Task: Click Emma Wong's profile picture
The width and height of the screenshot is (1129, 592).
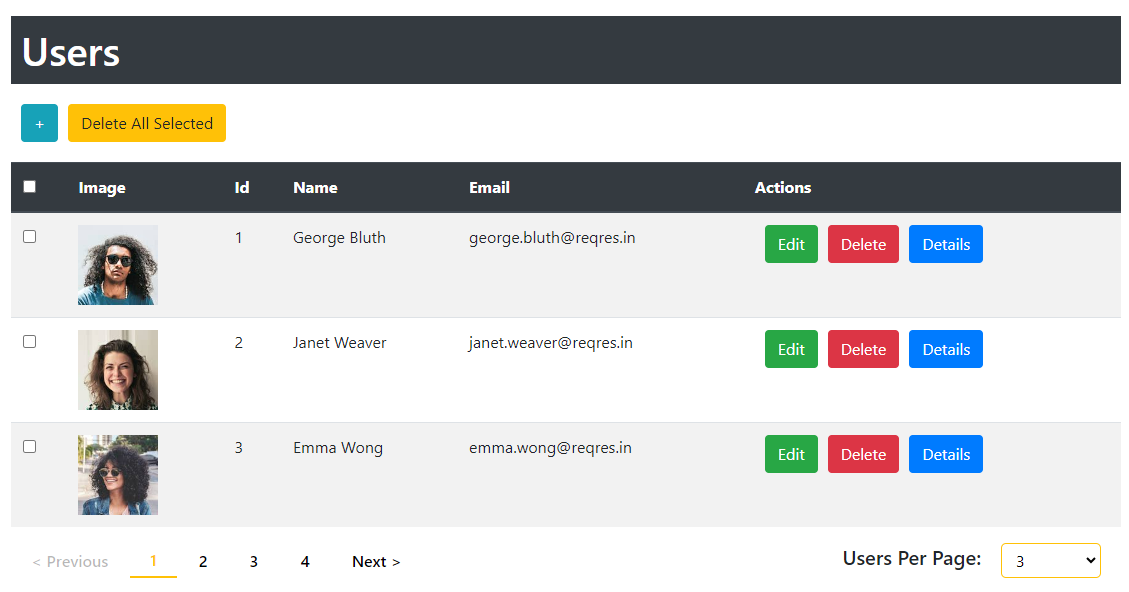Action: [118, 475]
